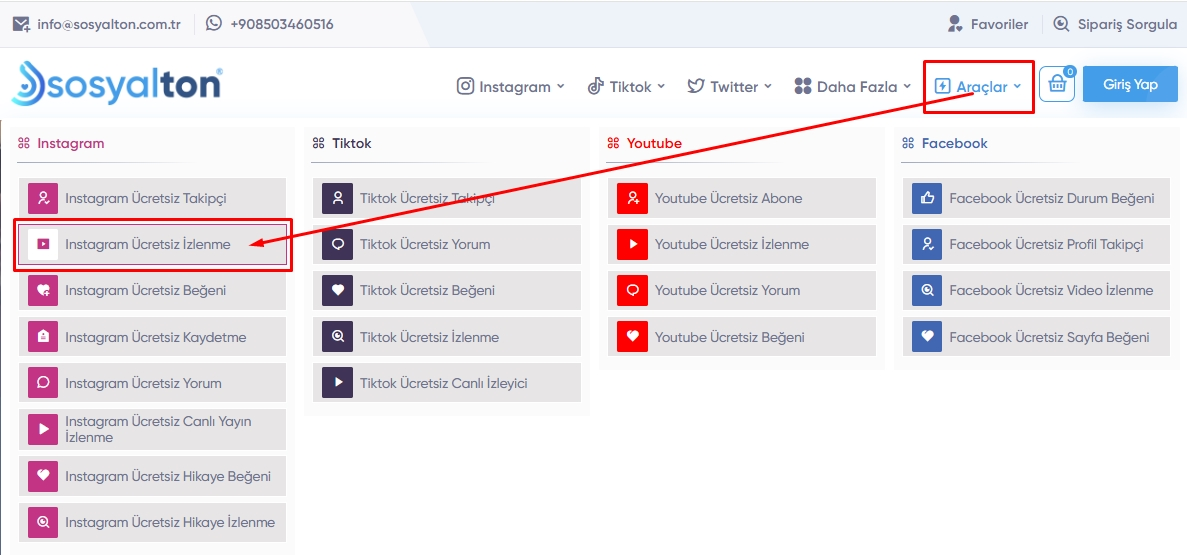The height and width of the screenshot is (555, 1187).
Task: Click the Tiktok Ücretsiz Beğeni heart icon
Action: 338,291
